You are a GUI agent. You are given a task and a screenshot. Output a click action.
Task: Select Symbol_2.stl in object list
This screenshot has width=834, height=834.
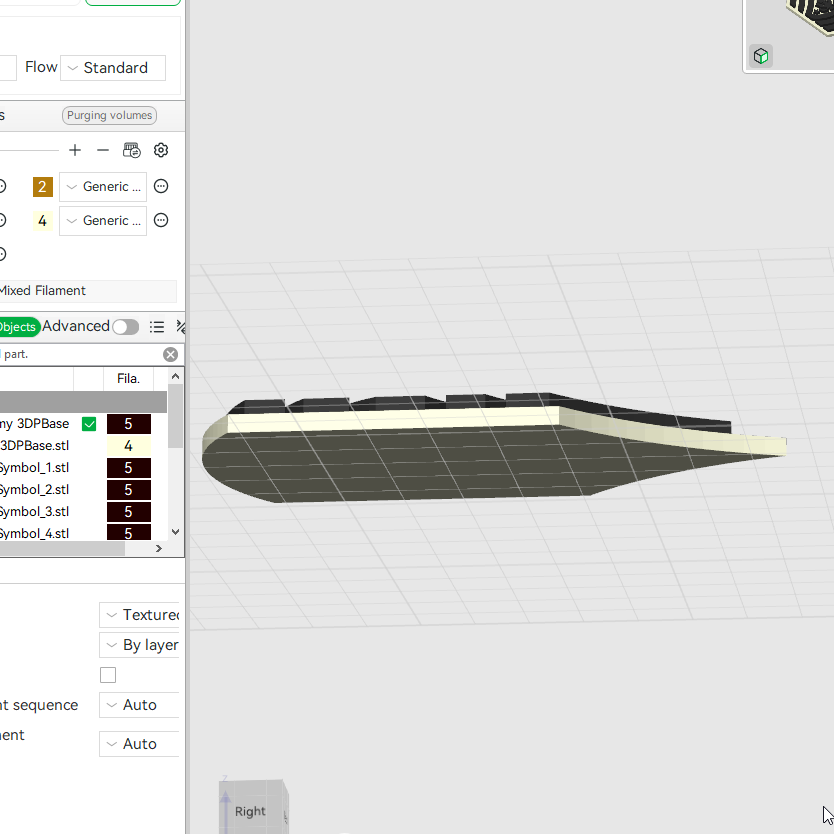pos(35,490)
